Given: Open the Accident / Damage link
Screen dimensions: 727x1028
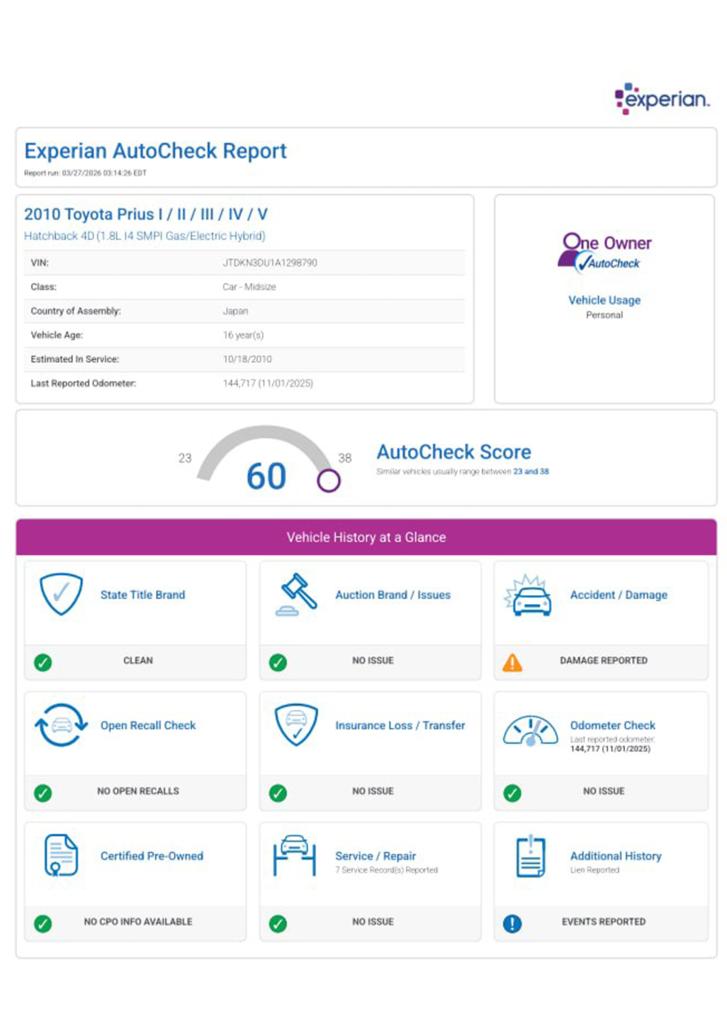Looking at the screenshot, I should [x=618, y=595].
